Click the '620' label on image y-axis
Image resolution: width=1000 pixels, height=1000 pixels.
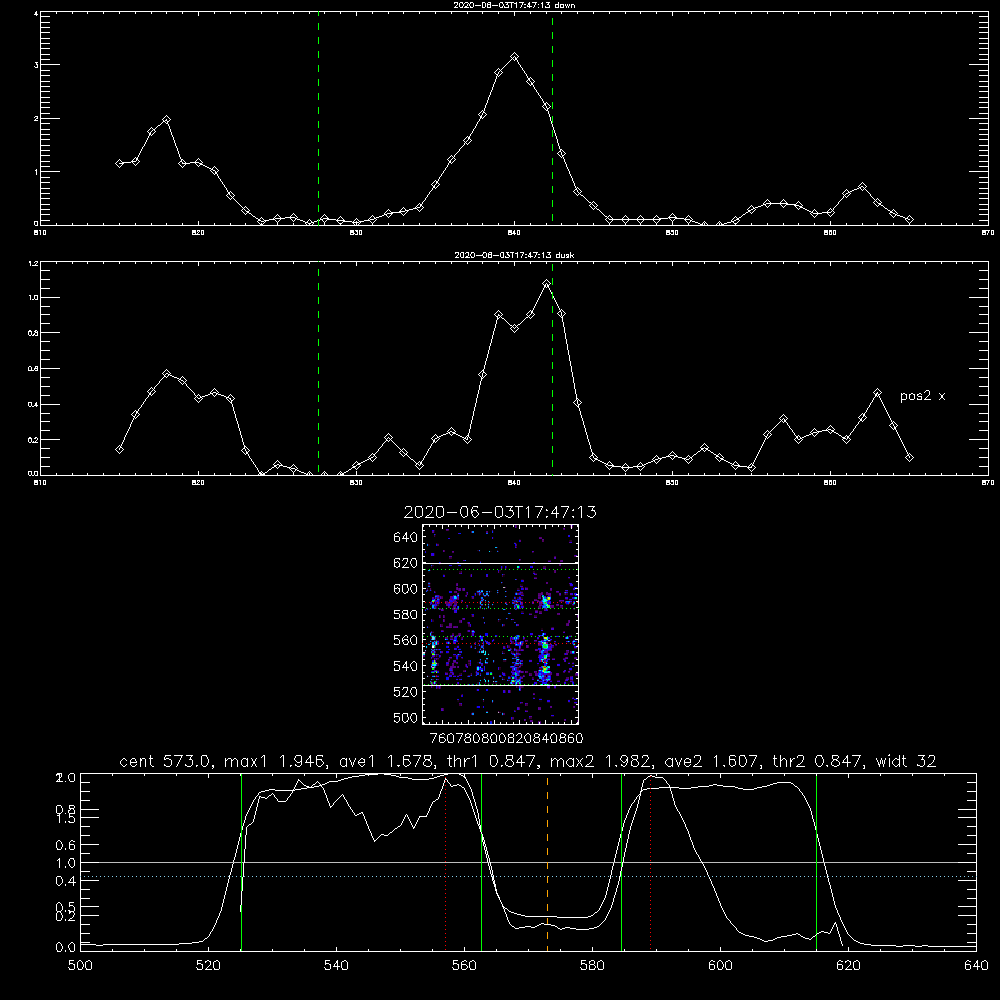(x=406, y=563)
